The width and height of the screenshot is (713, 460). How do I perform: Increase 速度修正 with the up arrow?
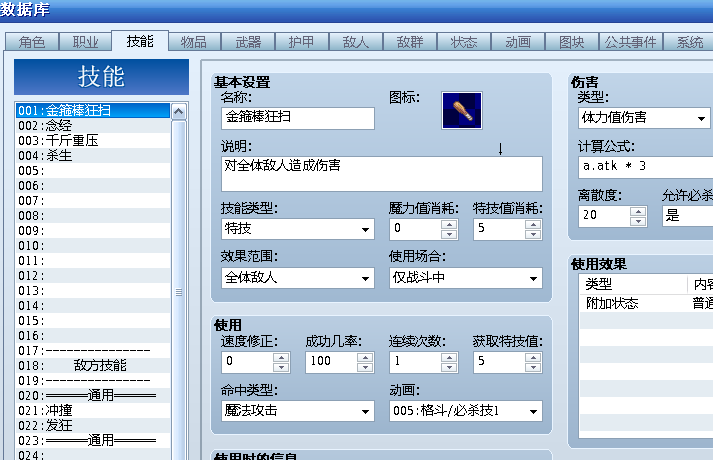tap(281, 357)
